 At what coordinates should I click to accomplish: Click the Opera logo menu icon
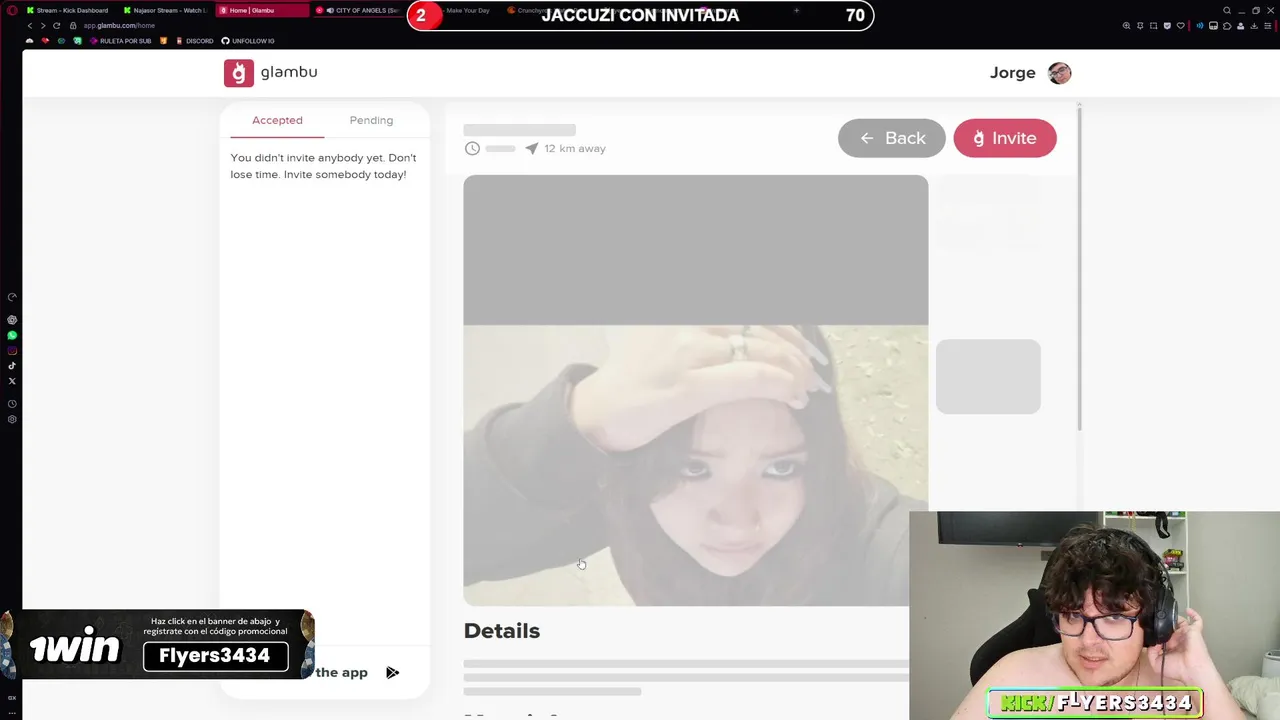pos(12,10)
